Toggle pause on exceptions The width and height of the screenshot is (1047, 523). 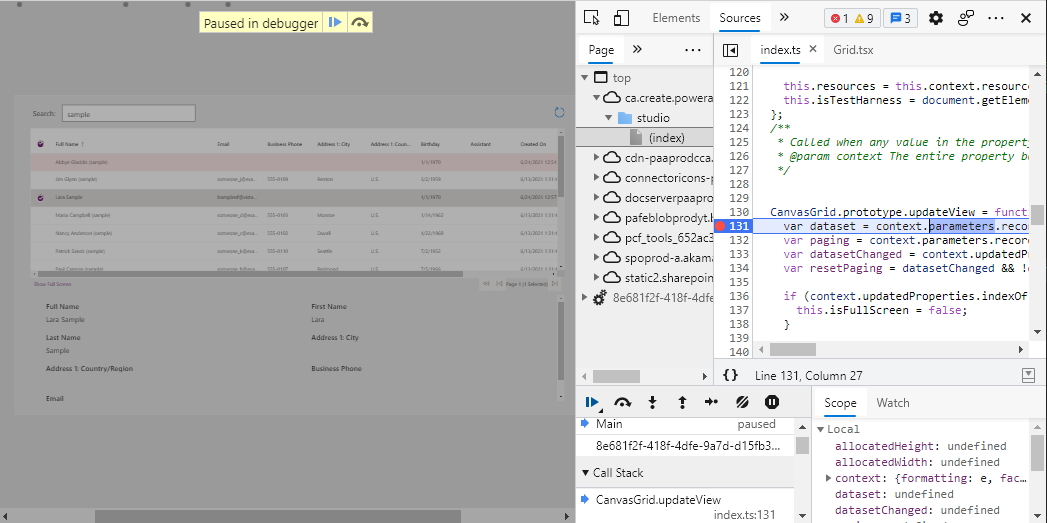(x=772, y=402)
